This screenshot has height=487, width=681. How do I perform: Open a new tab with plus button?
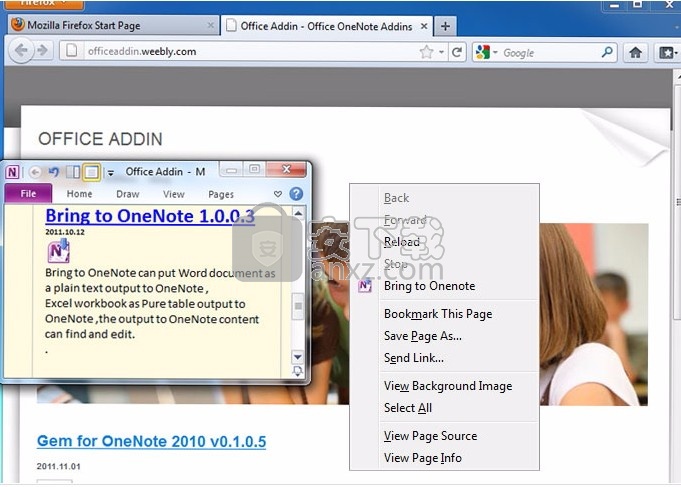coord(445,26)
